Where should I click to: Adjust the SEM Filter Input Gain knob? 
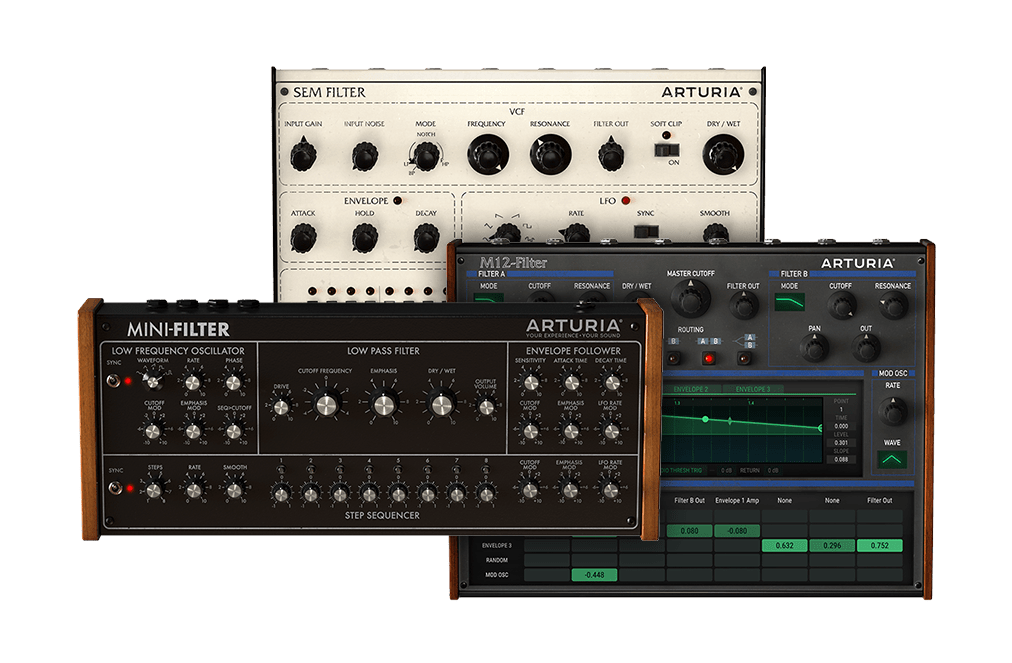pos(303,156)
